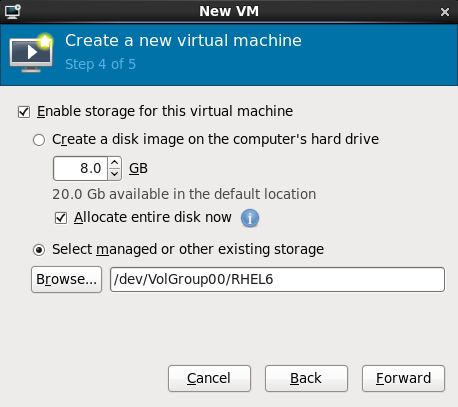Click the '20.0 Gb available in the default location' text

(x=184, y=194)
